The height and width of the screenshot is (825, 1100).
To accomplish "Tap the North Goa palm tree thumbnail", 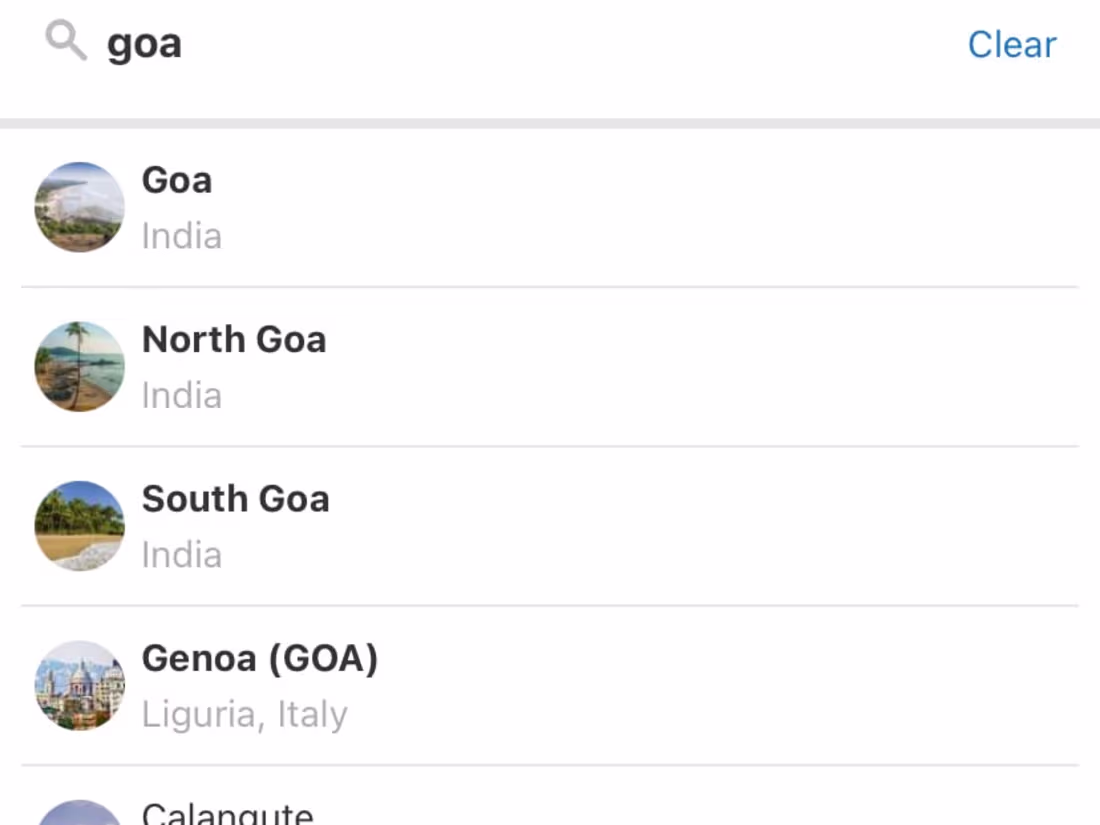I will 80,366.
